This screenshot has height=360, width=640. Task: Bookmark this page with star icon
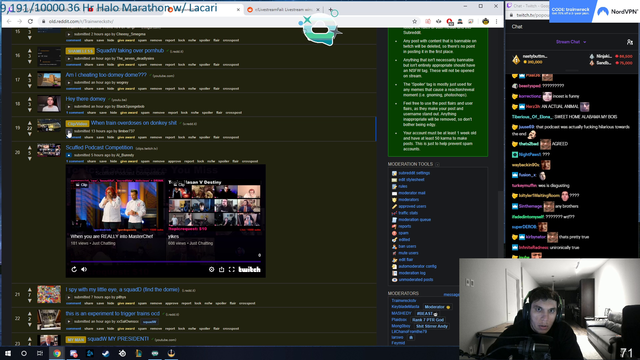tap(414, 21)
